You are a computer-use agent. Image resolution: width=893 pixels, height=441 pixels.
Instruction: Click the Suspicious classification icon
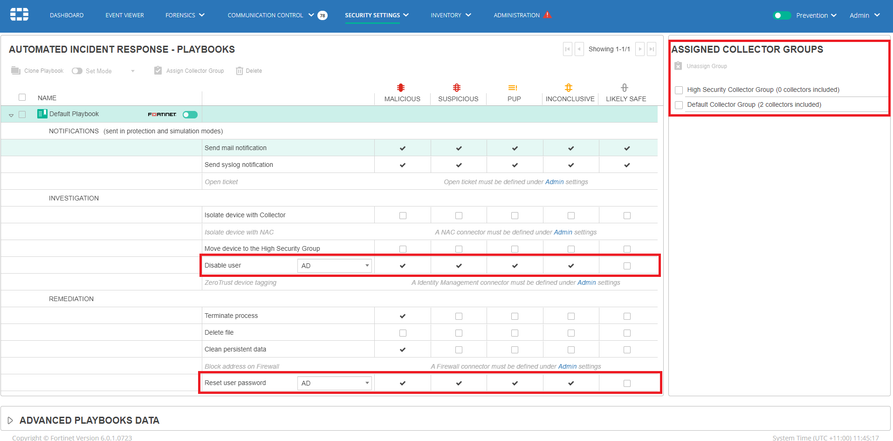tap(457, 88)
